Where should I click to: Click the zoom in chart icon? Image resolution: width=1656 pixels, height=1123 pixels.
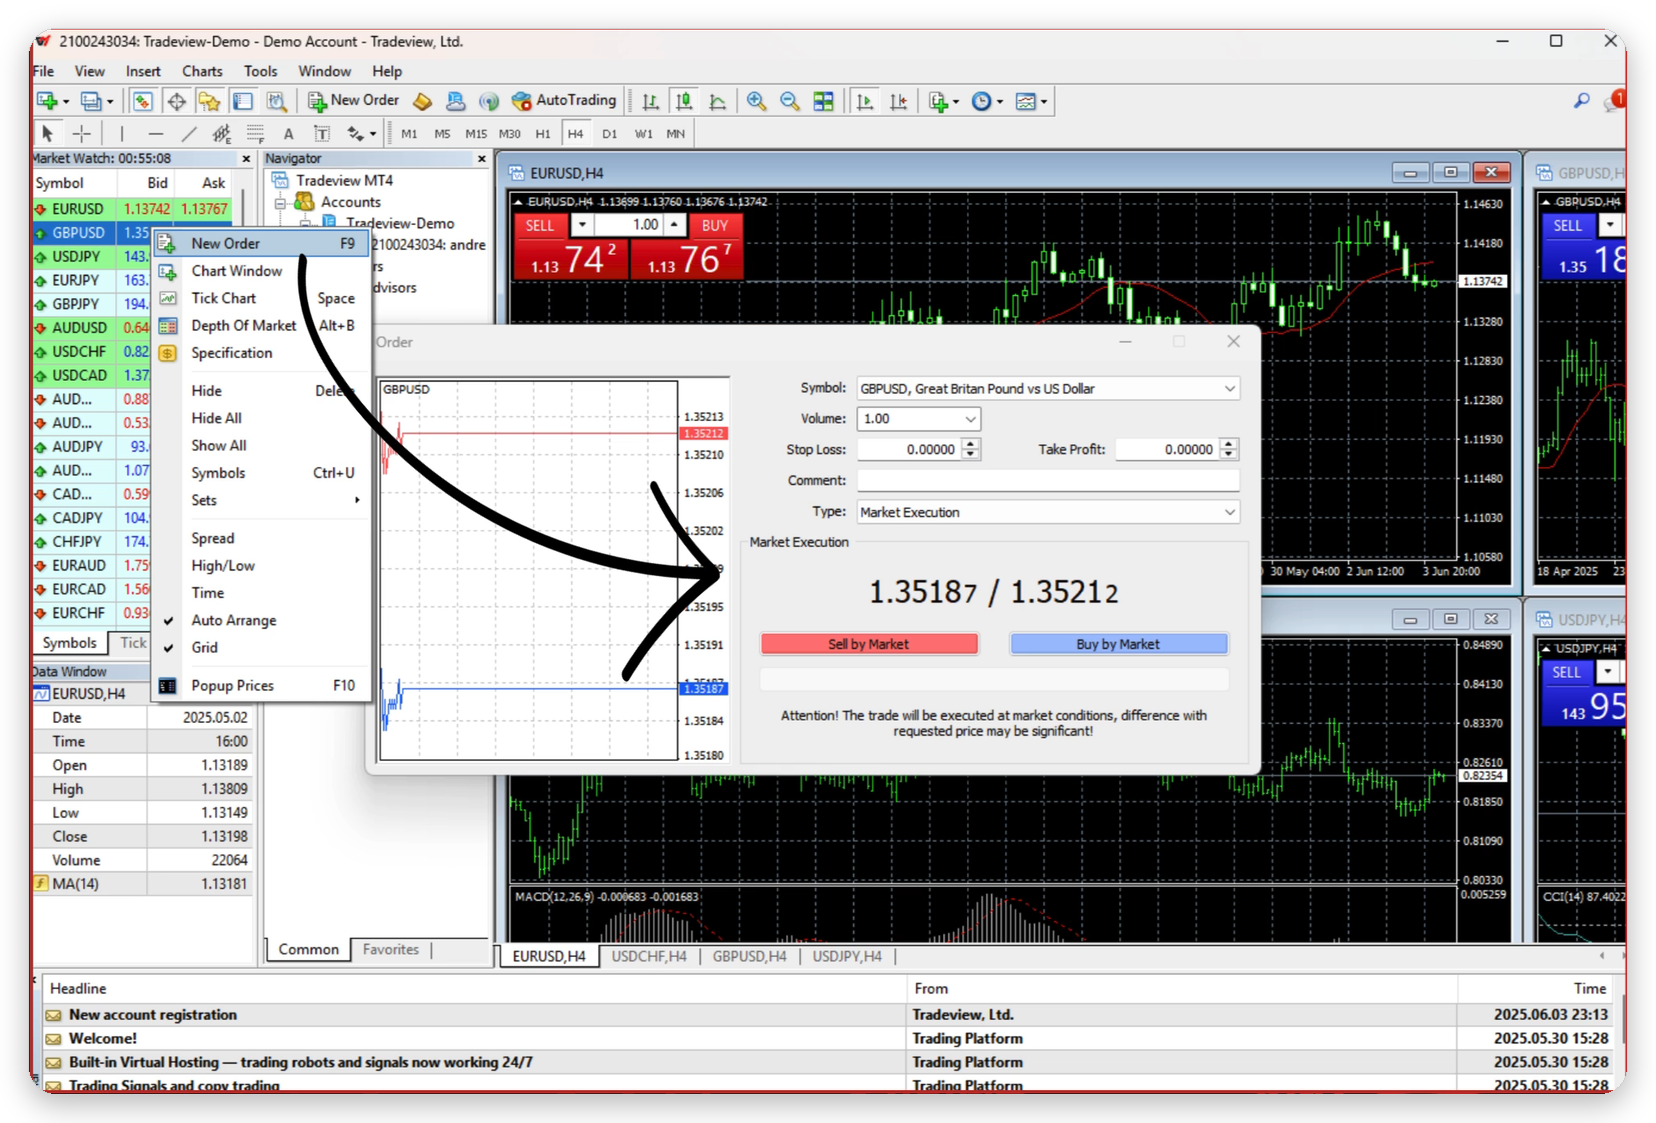point(756,101)
